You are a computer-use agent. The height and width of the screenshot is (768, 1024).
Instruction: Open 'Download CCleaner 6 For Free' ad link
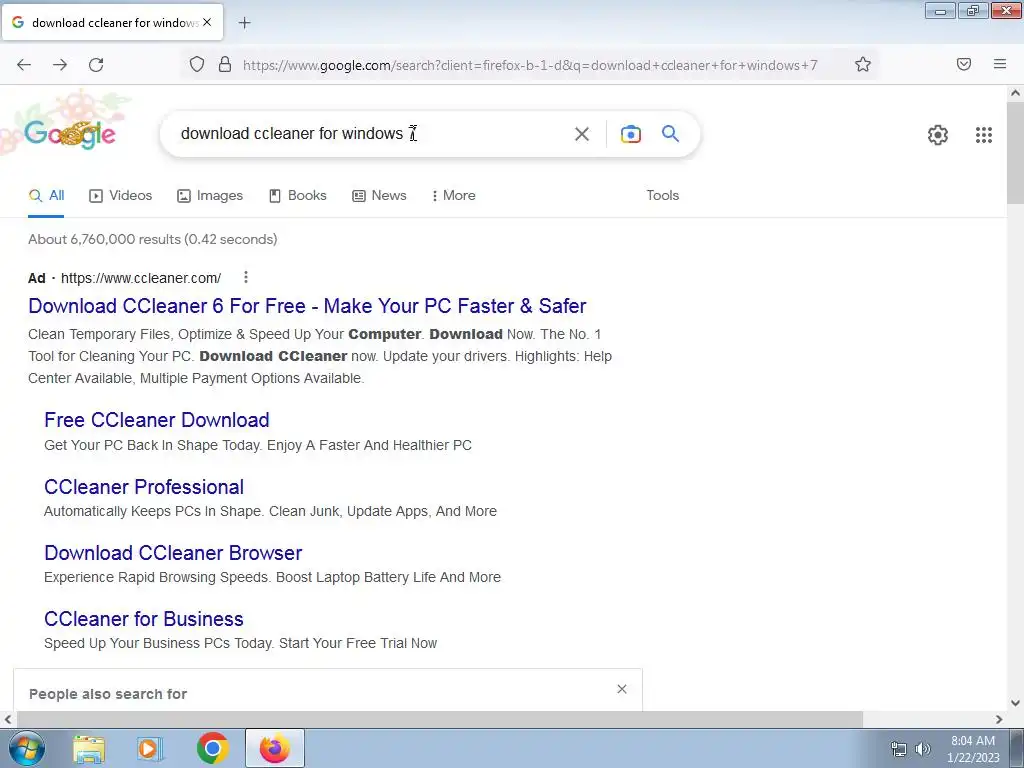pos(307,306)
